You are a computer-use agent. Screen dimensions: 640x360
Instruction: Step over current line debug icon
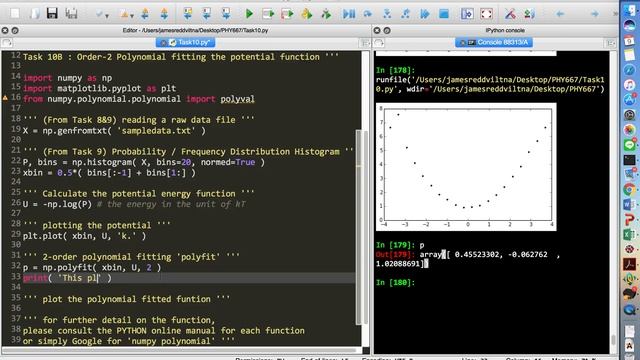[368, 14]
